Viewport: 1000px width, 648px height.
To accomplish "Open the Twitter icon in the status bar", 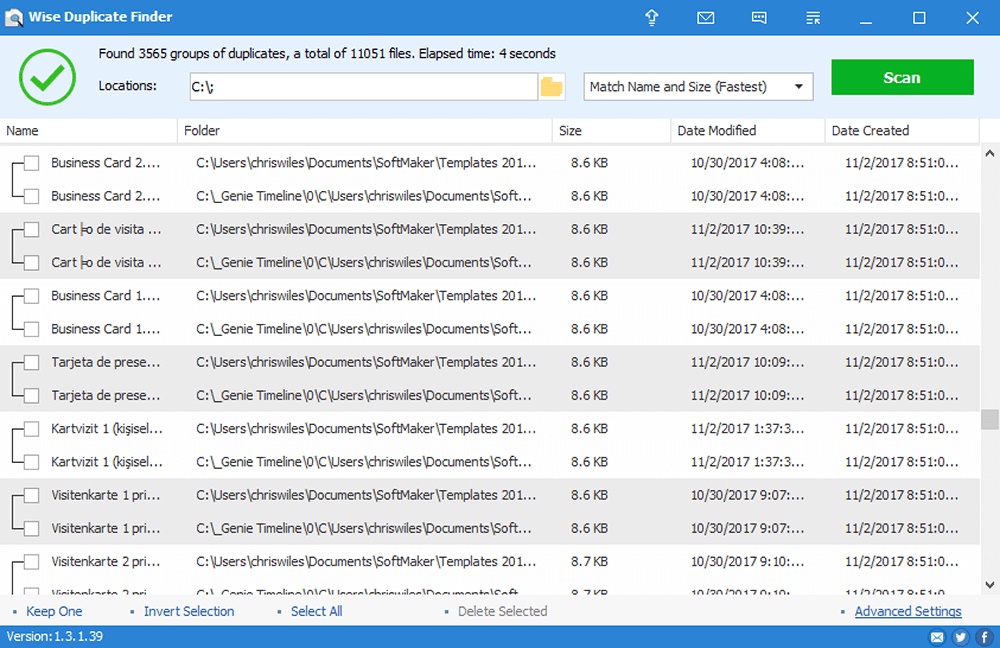I will click(960, 637).
